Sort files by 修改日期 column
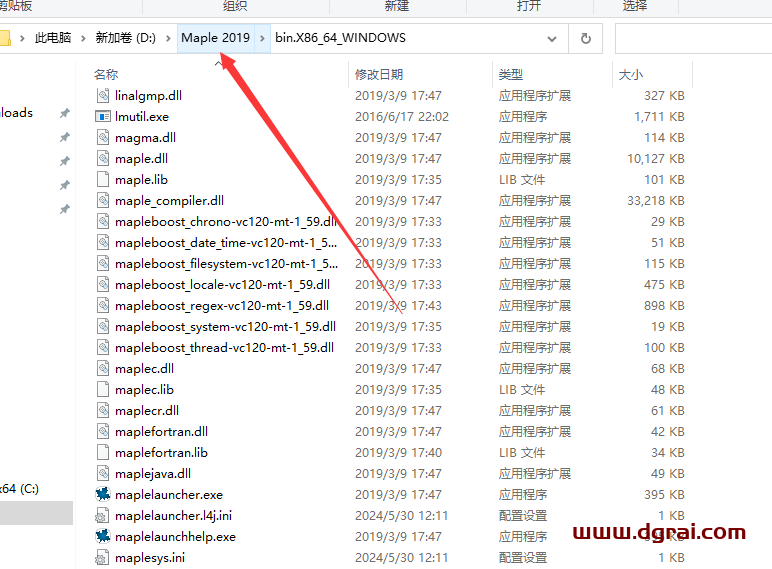Screen dimensions: 772x569 [379, 75]
